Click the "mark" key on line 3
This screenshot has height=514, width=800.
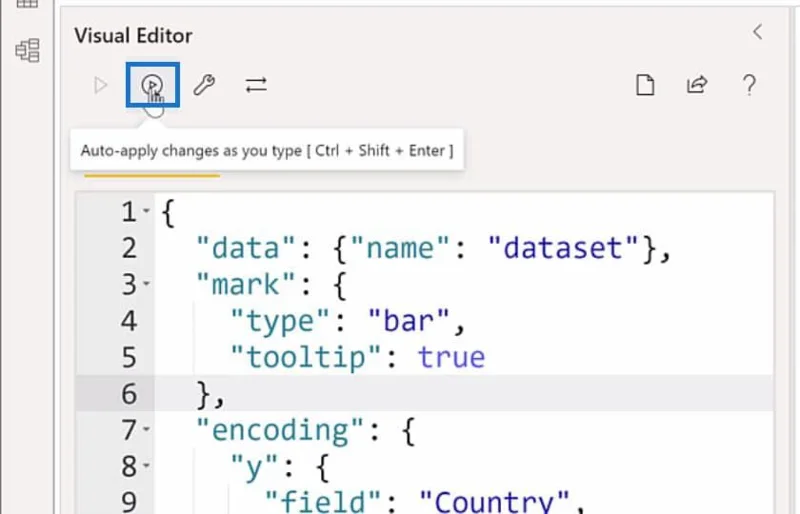click(245, 284)
